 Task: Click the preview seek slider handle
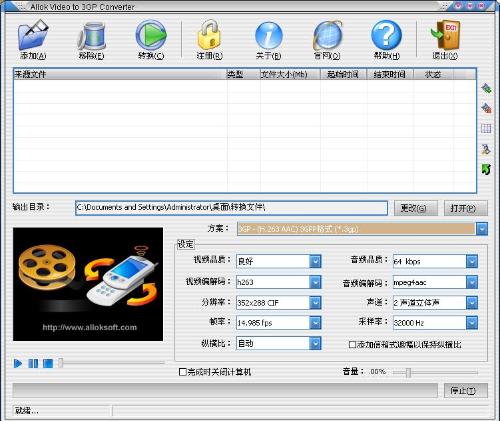tap(60, 363)
